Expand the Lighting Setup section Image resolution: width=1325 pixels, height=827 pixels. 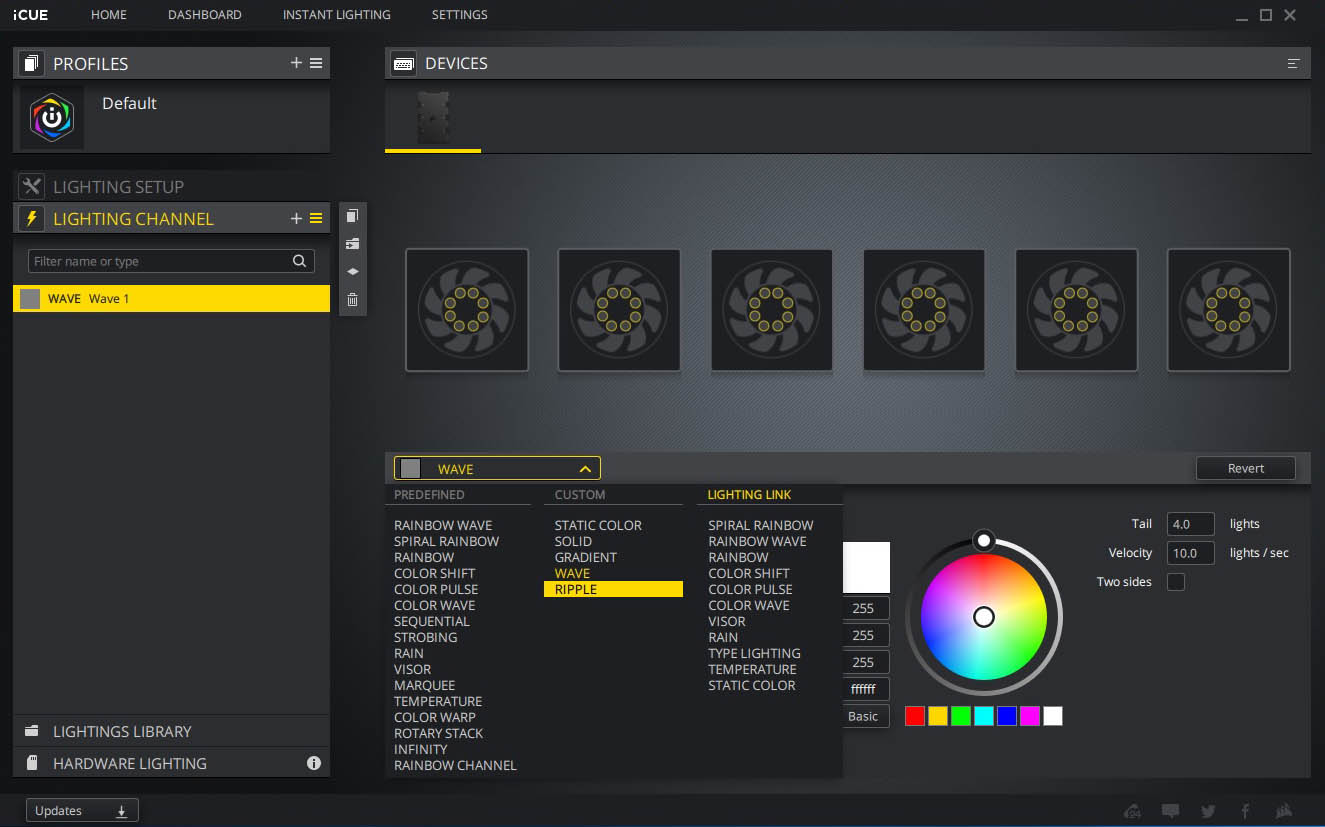[171, 186]
